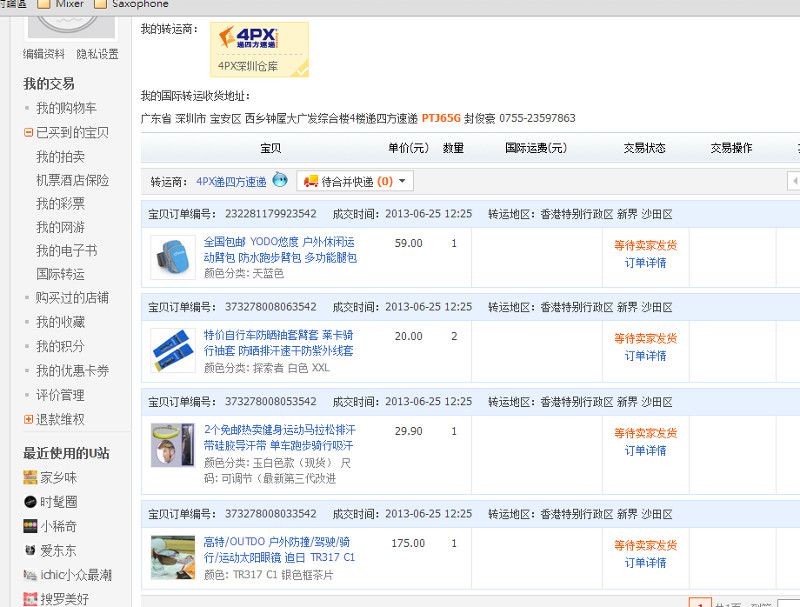Click the 时髦圈 black round icon
This screenshot has height=607, width=800.
[x=31, y=501]
